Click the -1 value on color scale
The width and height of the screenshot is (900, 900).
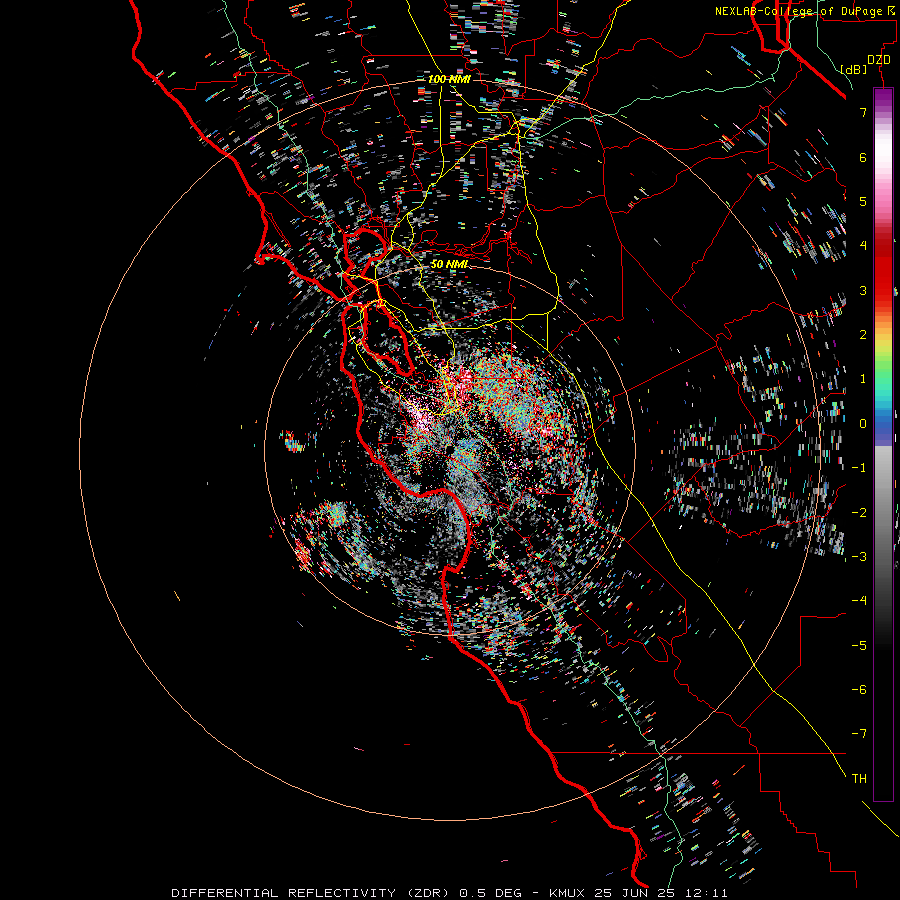pos(859,468)
